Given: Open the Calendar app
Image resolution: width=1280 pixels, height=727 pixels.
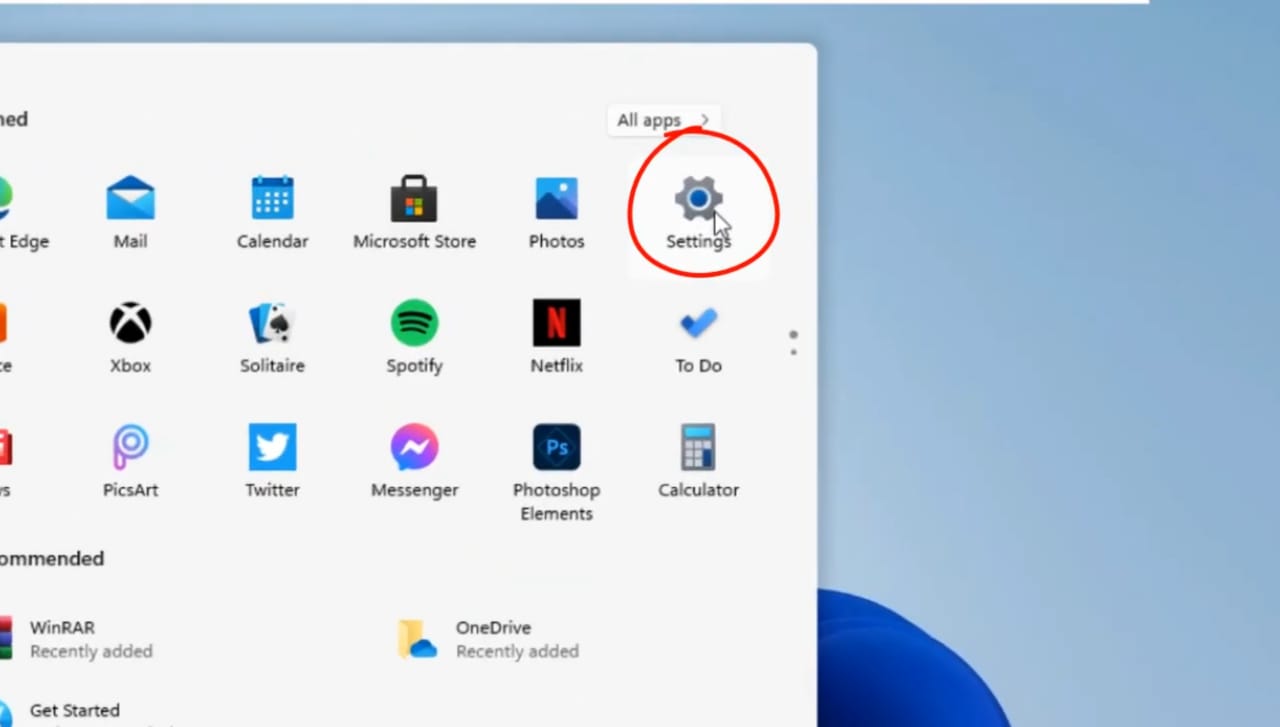Looking at the screenshot, I should pyautogui.click(x=272, y=212).
